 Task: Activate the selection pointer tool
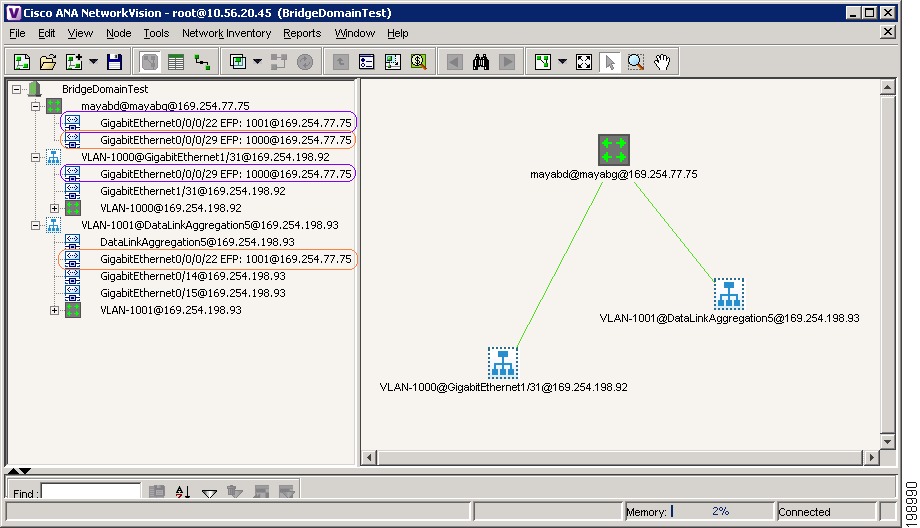(x=610, y=62)
